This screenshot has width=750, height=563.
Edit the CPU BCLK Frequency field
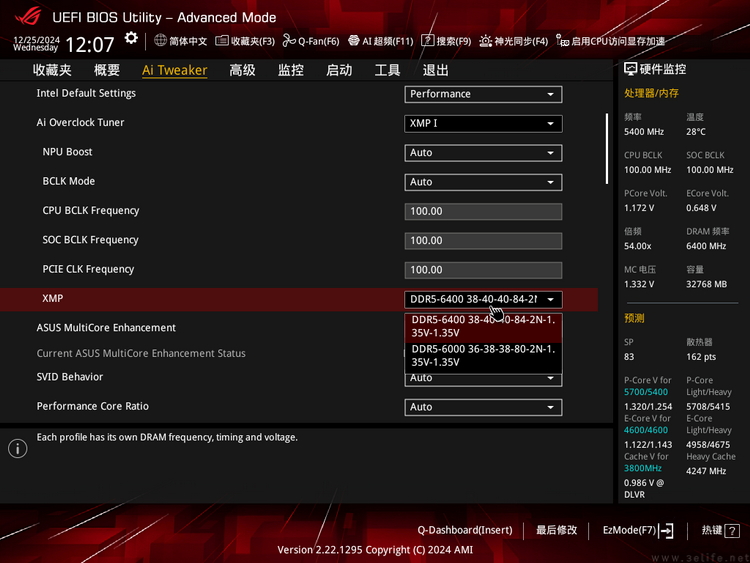click(483, 211)
